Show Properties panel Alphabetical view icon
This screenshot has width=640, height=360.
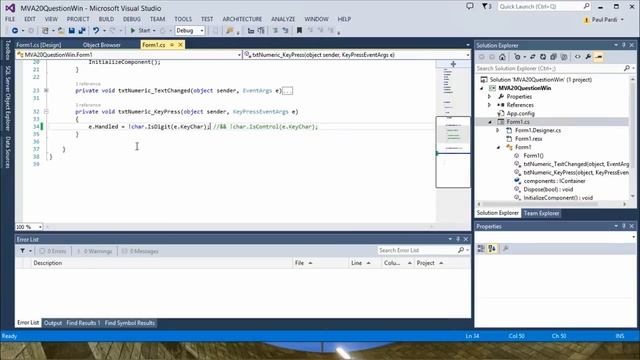pyautogui.click(x=492, y=249)
